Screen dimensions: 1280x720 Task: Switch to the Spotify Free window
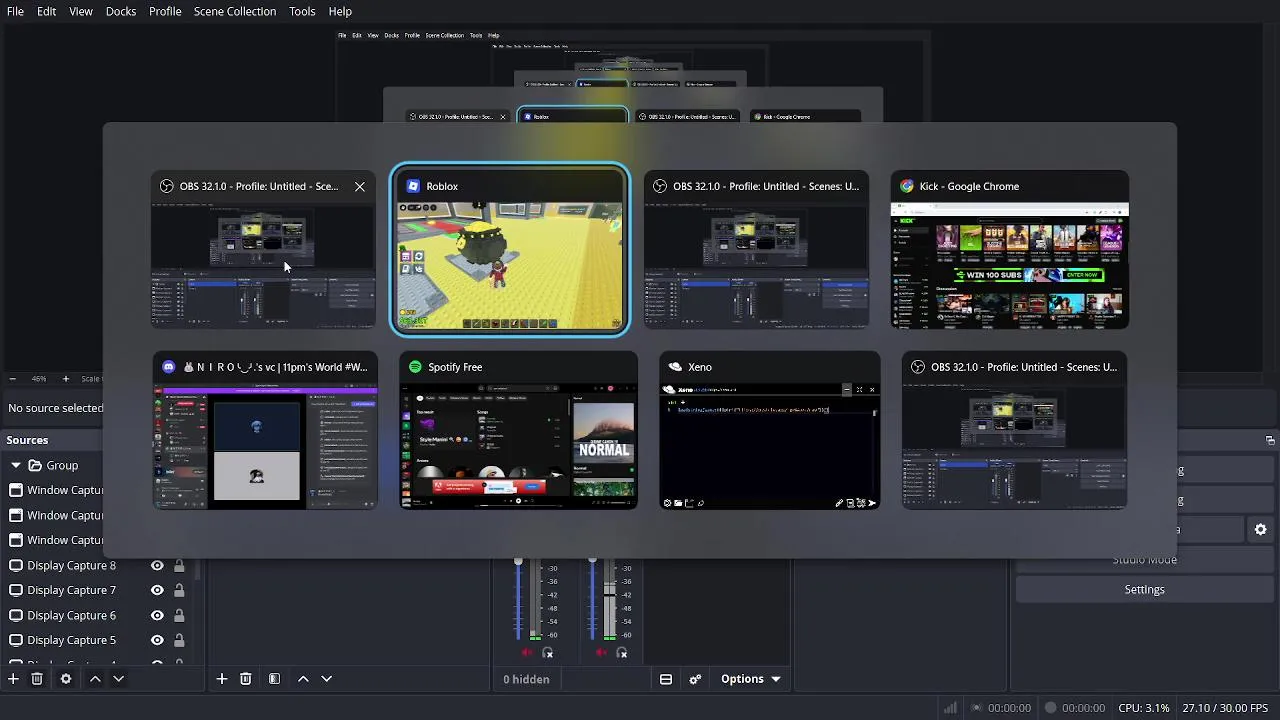point(518,430)
